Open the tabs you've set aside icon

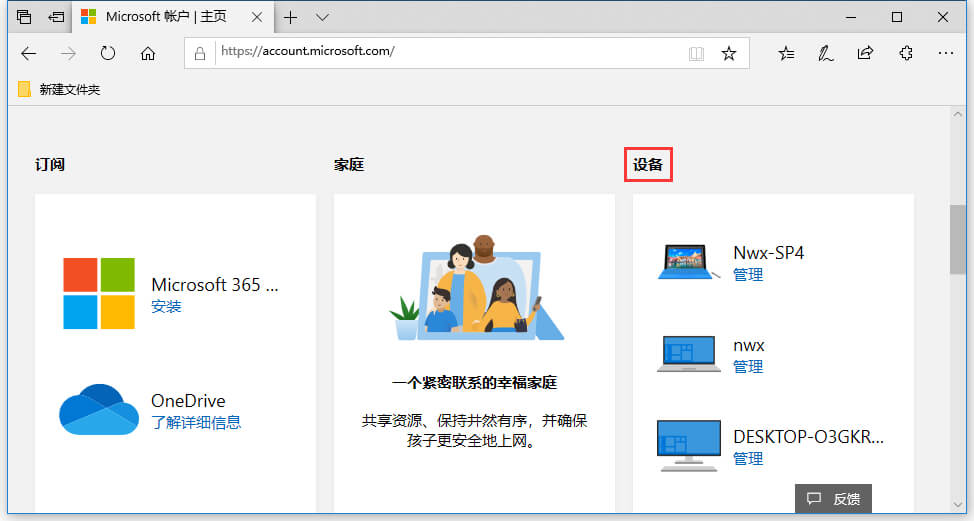click(x=24, y=17)
